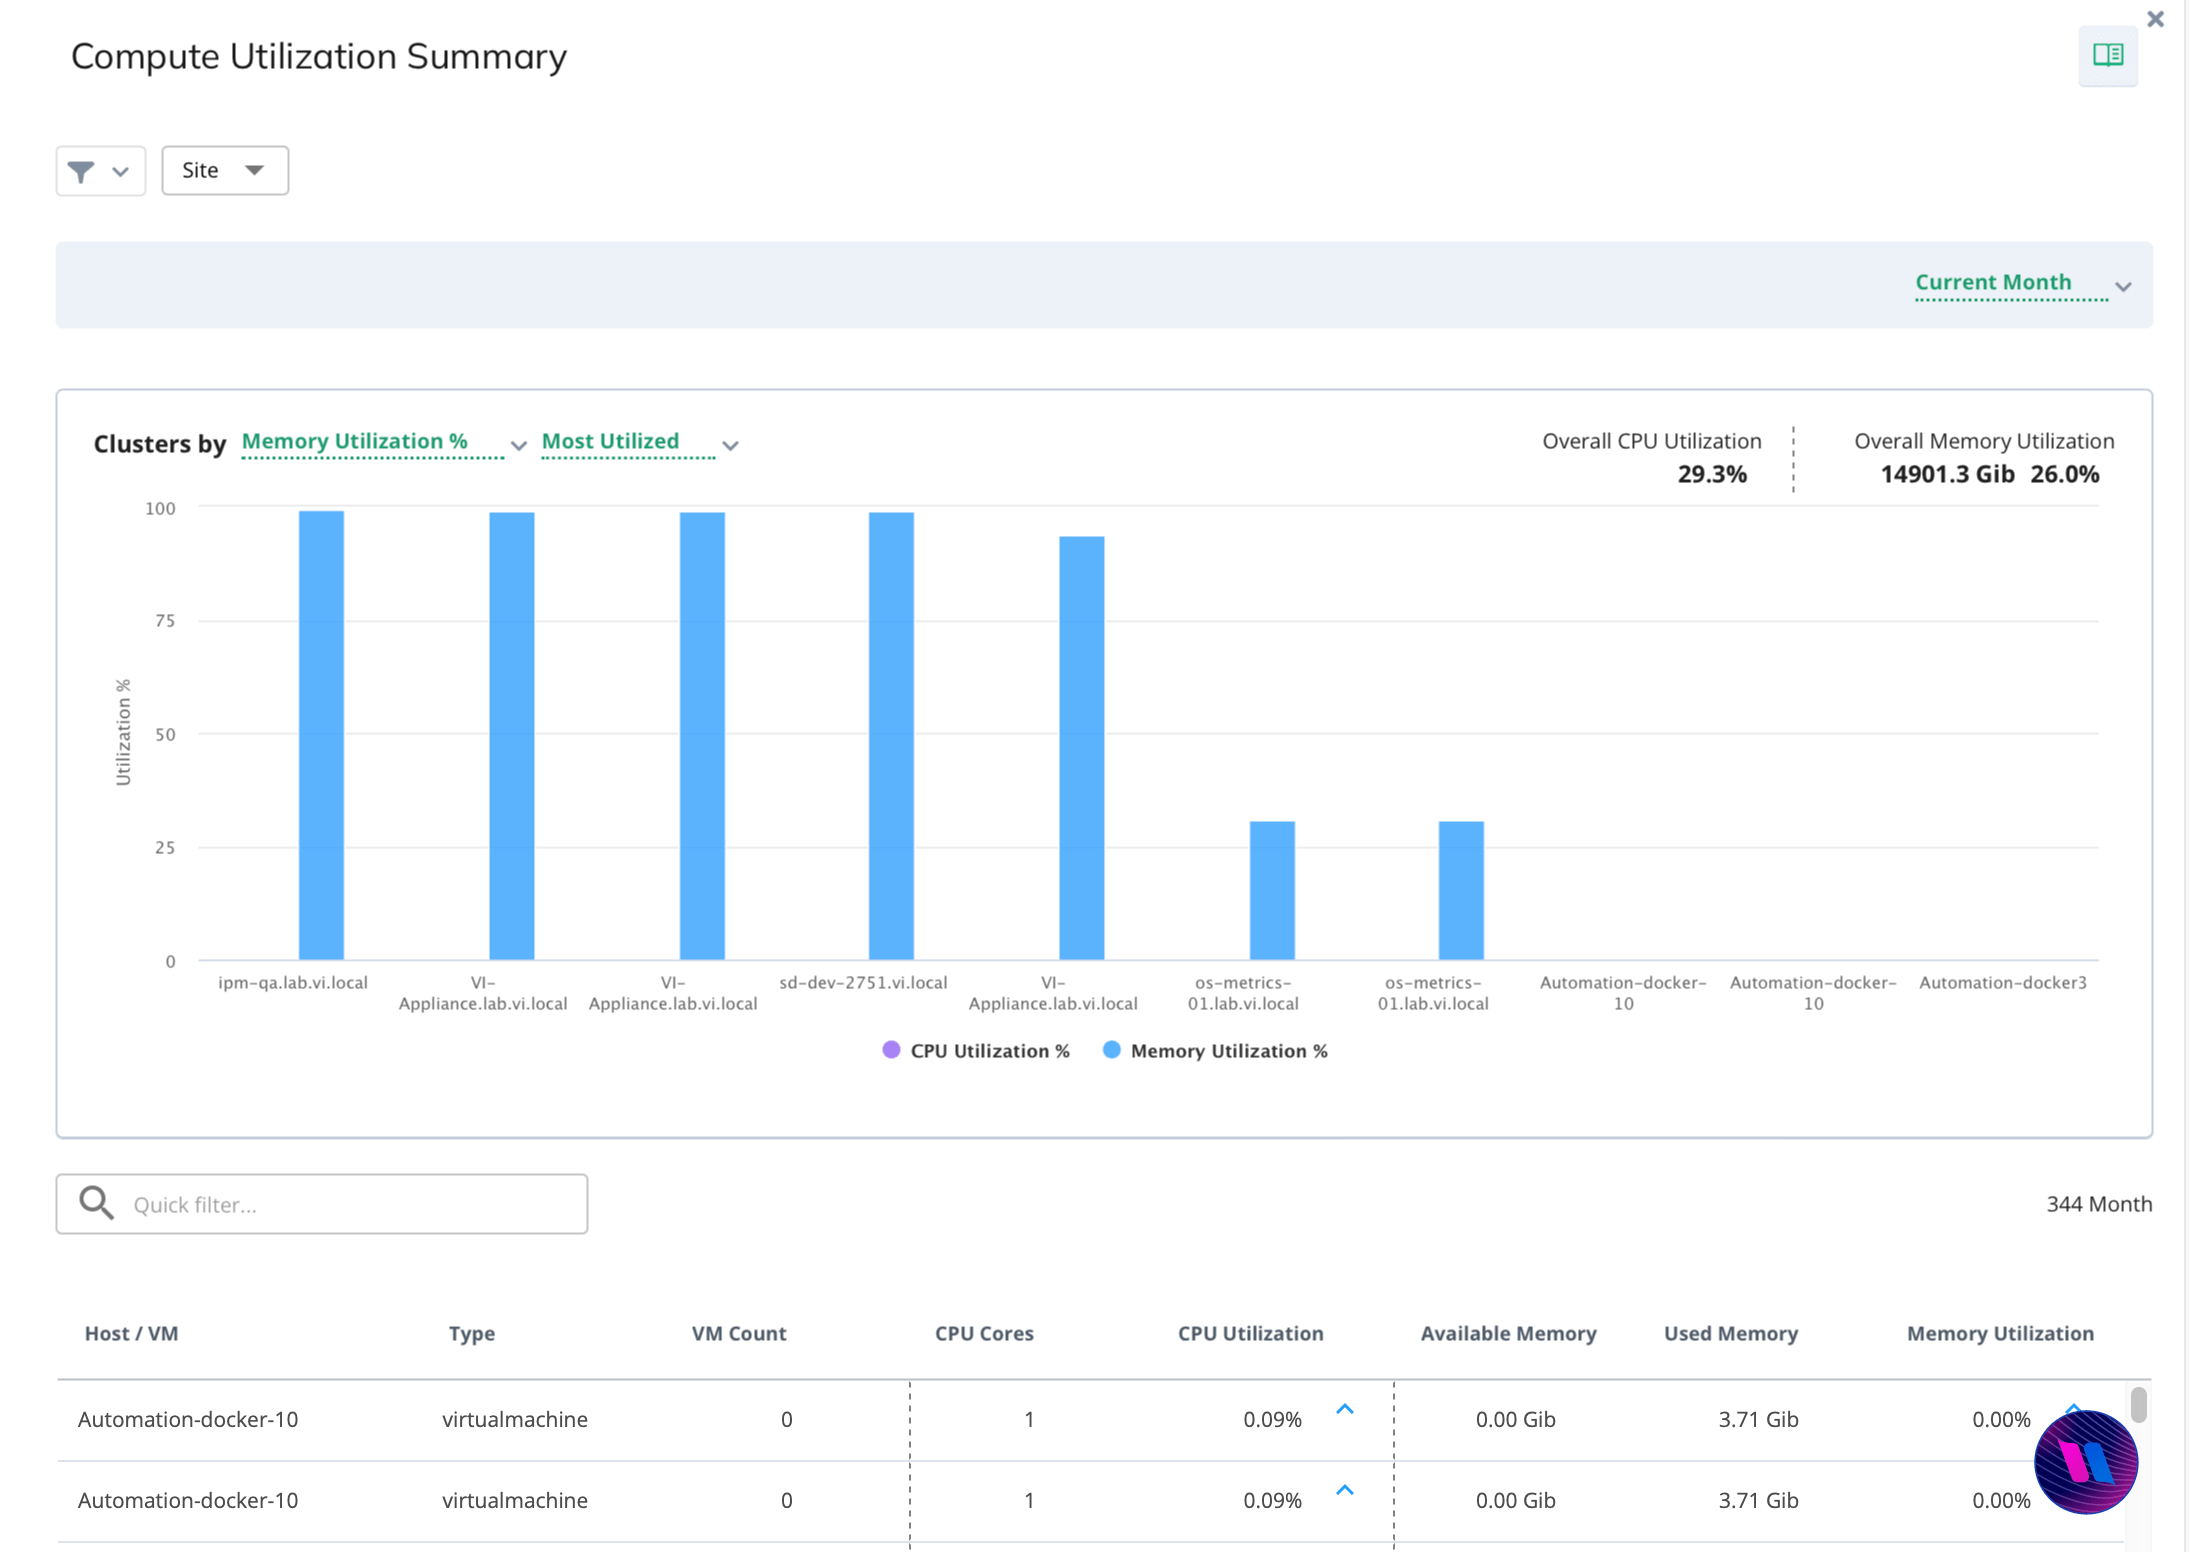Sort by Used Memory column header
Image resolution: width=2190 pixels, height=1552 pixels.
pyautogui.click(x=1731, y=1333)
